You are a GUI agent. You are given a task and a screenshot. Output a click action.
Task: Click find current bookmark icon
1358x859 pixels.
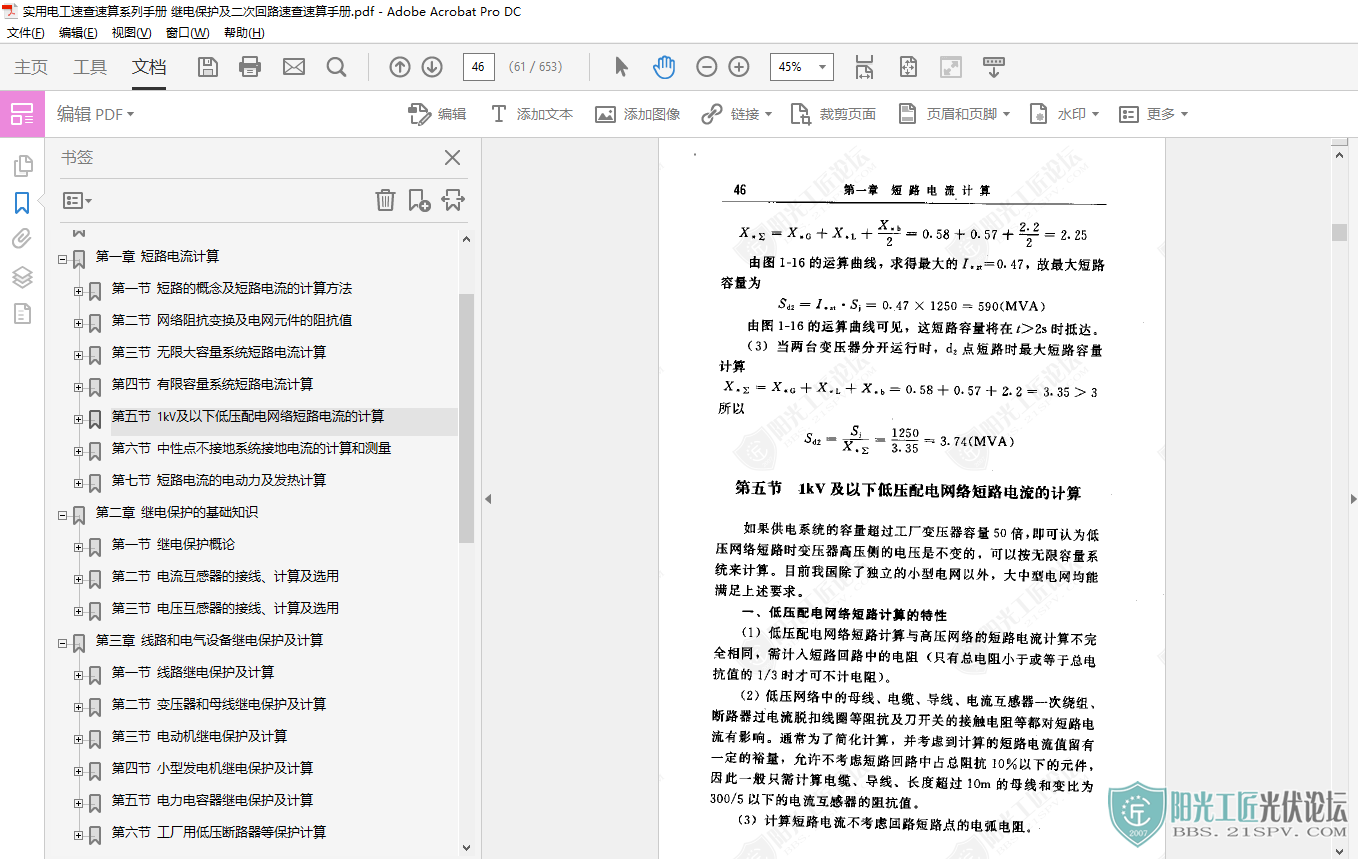453,200
